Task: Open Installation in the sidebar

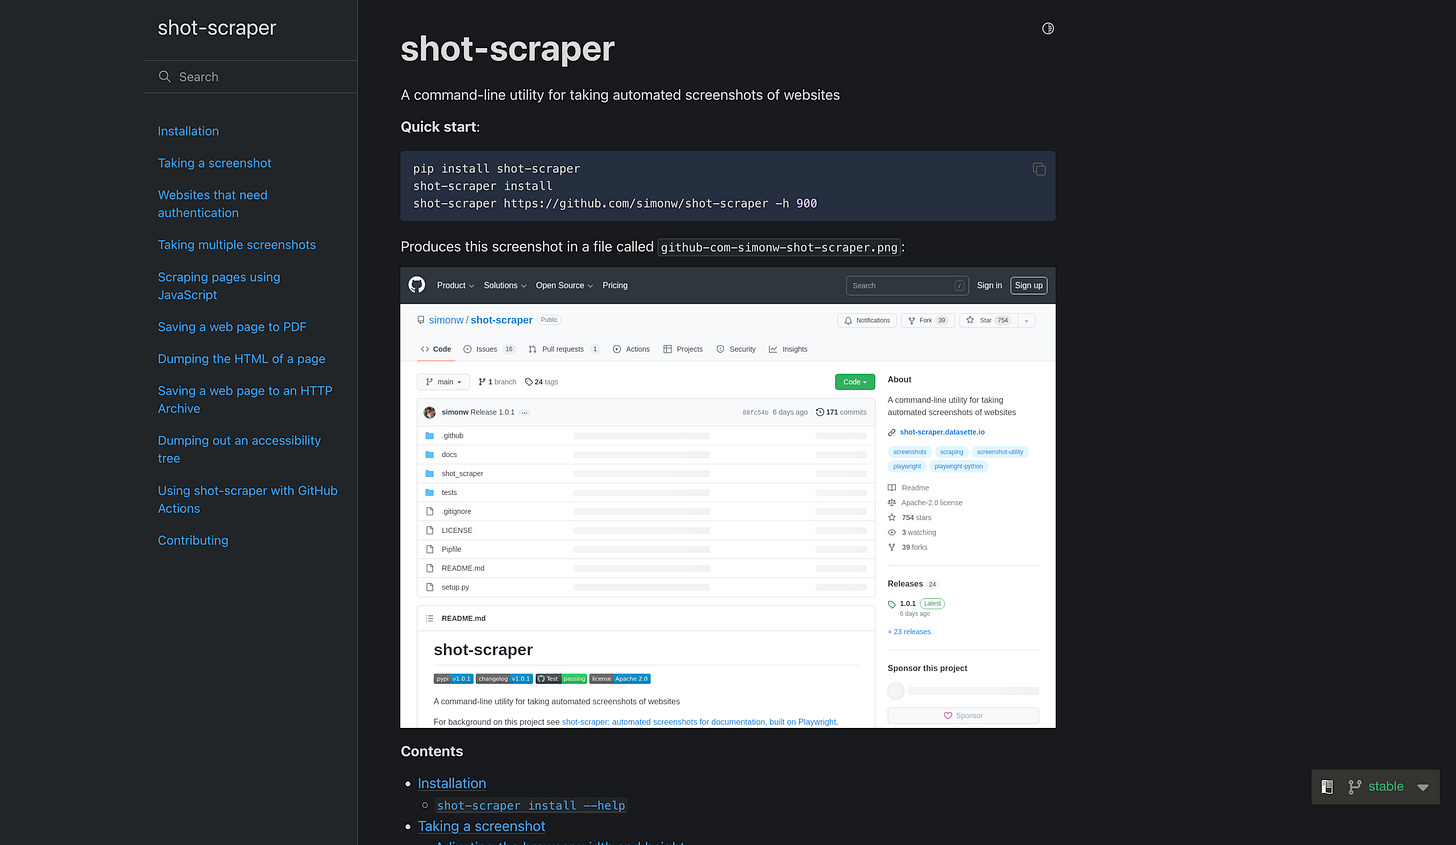Action: [x=188, y=131]
